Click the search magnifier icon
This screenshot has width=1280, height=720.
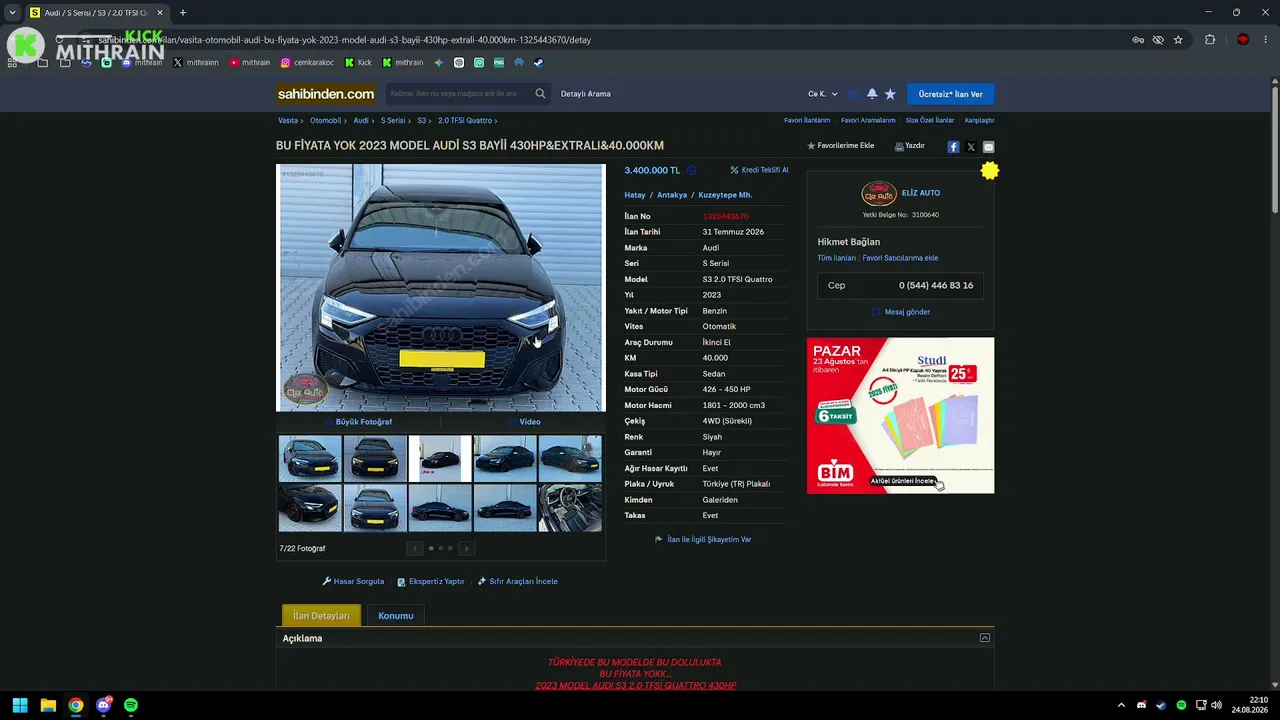pyautogui.click(x=540, y=94)
